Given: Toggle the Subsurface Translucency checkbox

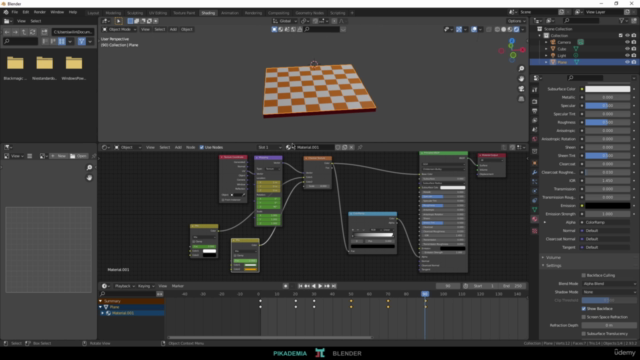Looking at the screenshot, I should 584,334.
